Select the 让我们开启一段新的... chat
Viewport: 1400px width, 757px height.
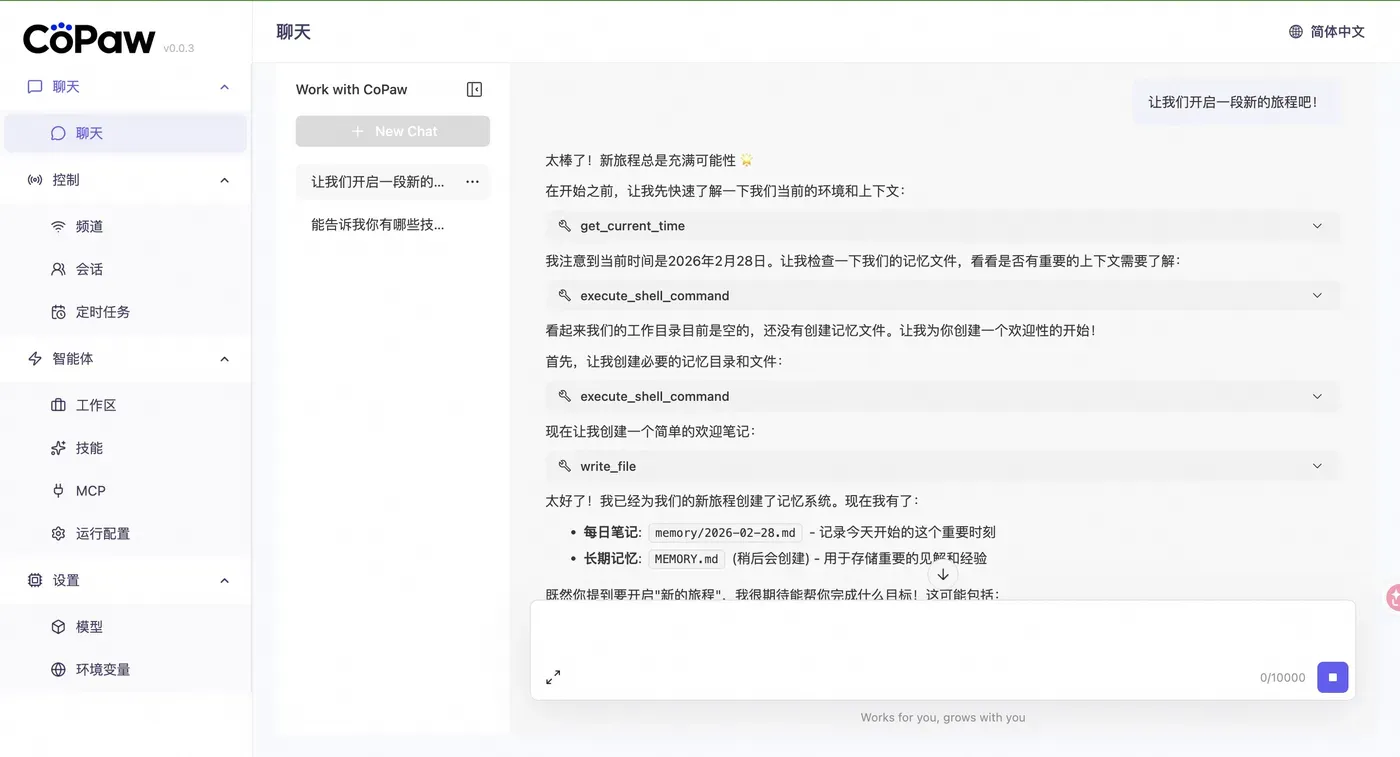coord(393,182)
